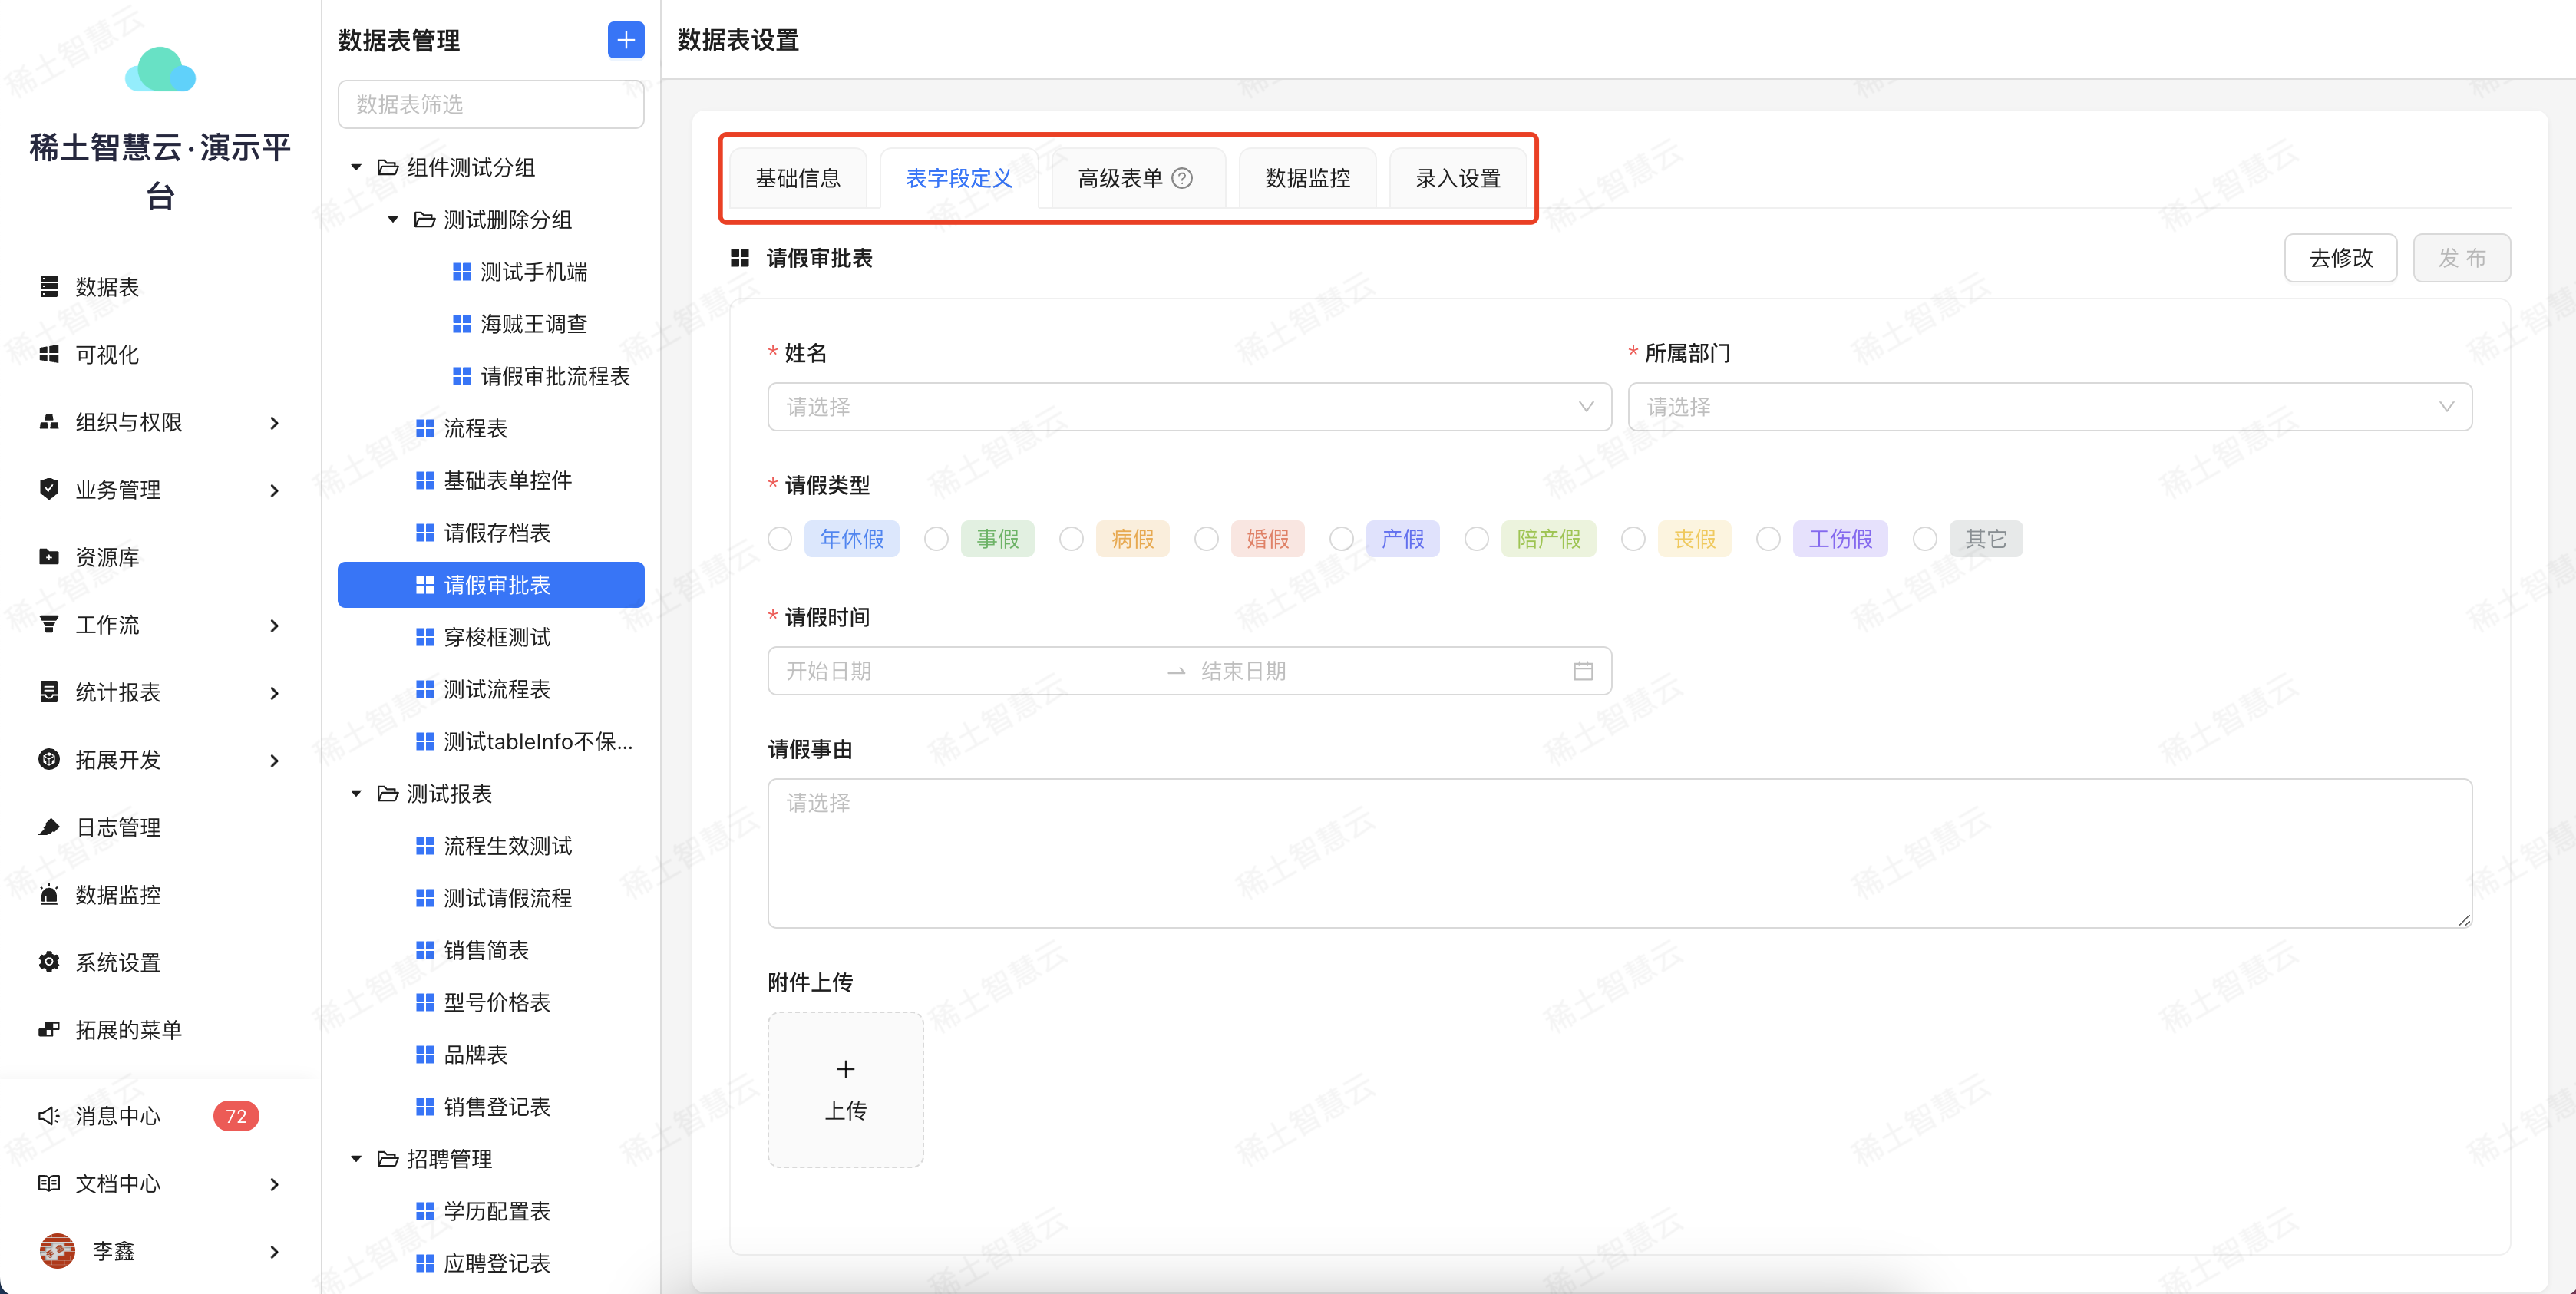Click the 发布 button
2576x1294 pixels.
coord(2461,258)
